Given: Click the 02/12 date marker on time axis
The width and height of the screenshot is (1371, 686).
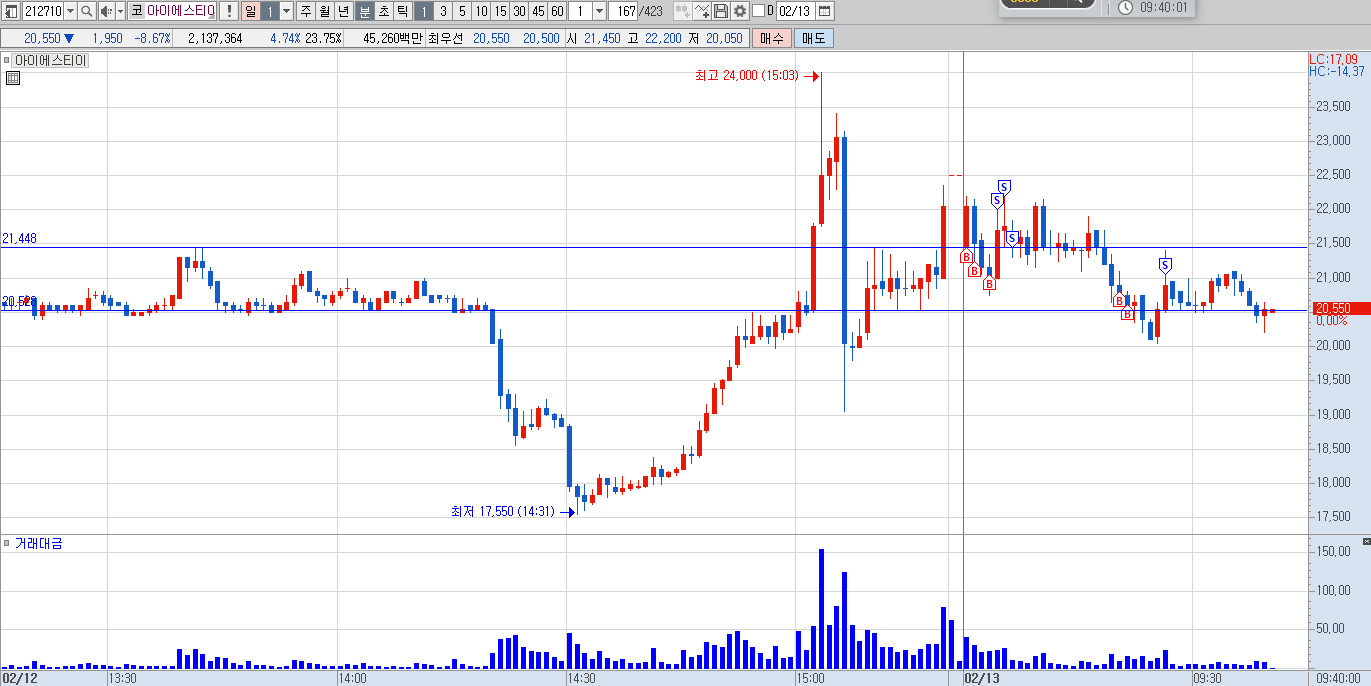Looking at the screenshot, I should (19, 677).
